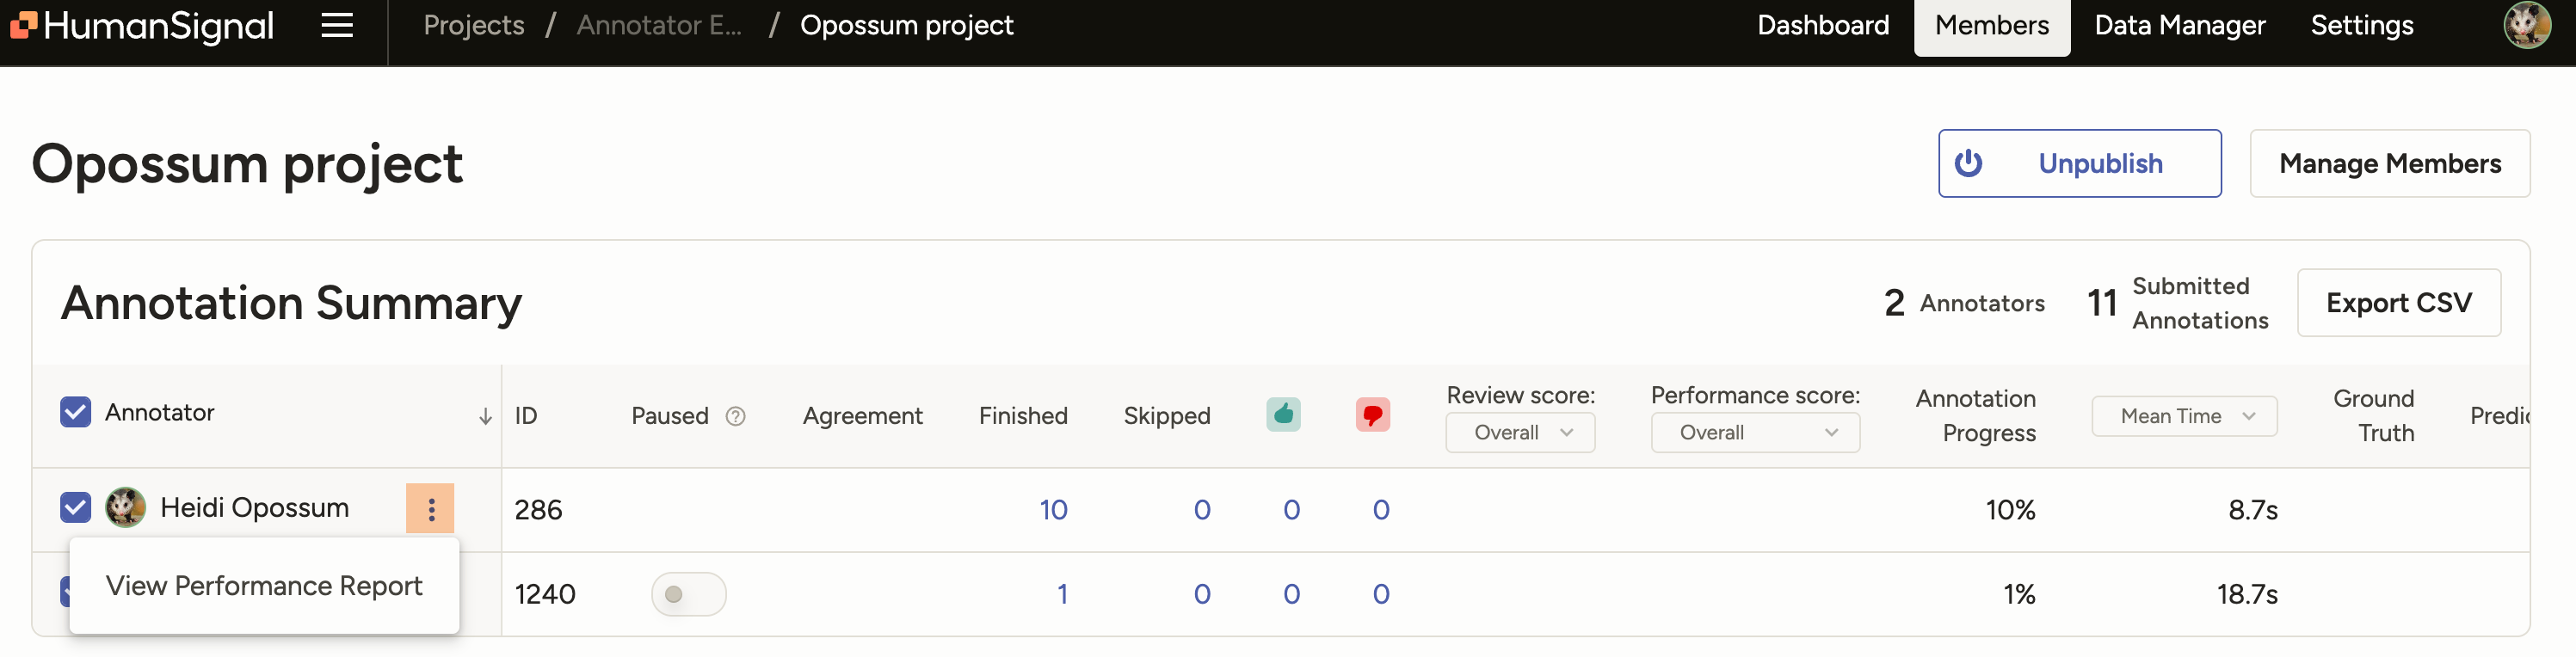The height and width of the screenshot is (657, 2576).
Task: Click the HumanSignal logo
Action: coord(142,26)
